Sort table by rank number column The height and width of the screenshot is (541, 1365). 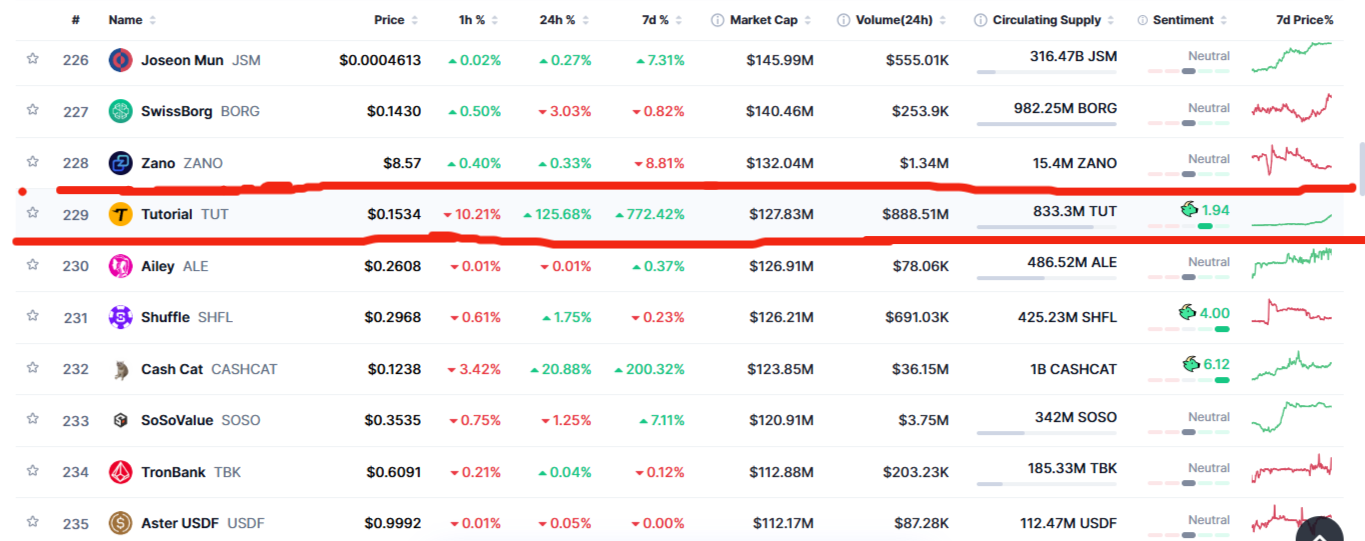[x=76, y=20]
